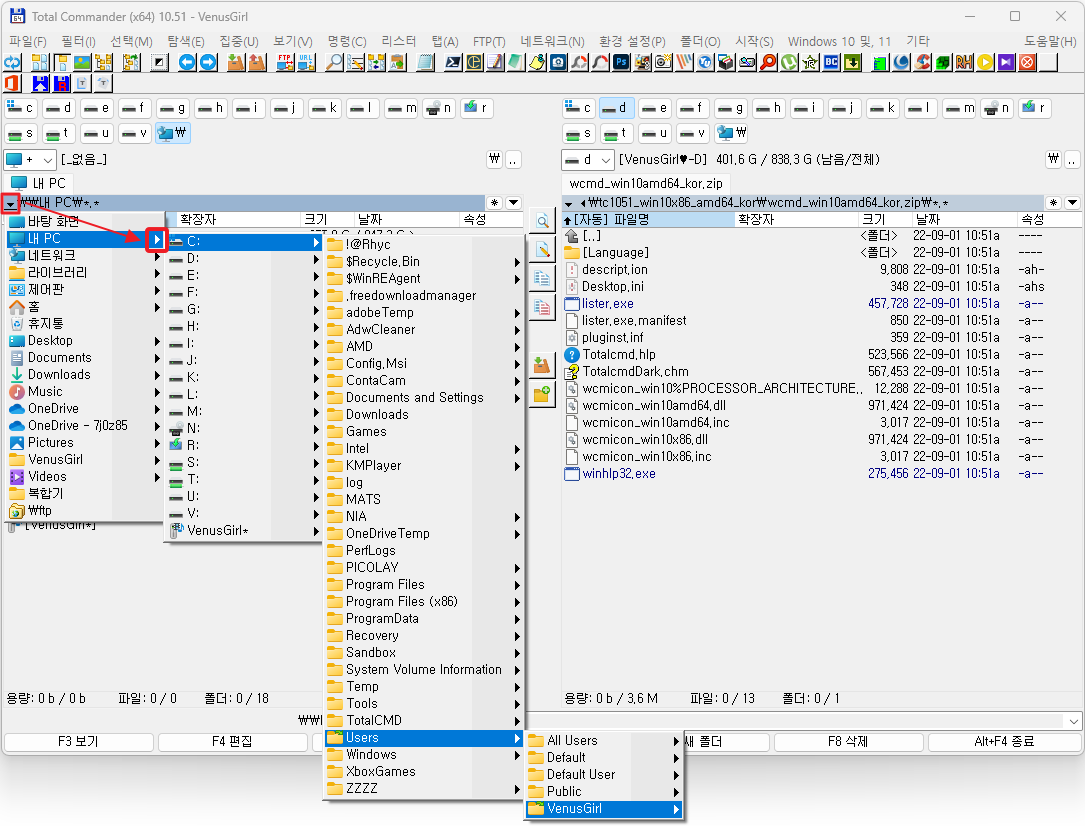Open the 환경 설정(P) menu
This screenshot has width=1085, height=826.
(632, 42)
